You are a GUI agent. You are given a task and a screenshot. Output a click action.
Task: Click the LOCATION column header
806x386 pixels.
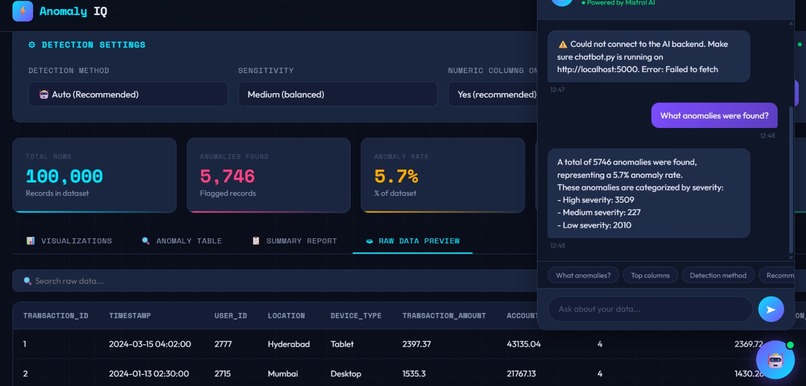click(x=286, y=316)
